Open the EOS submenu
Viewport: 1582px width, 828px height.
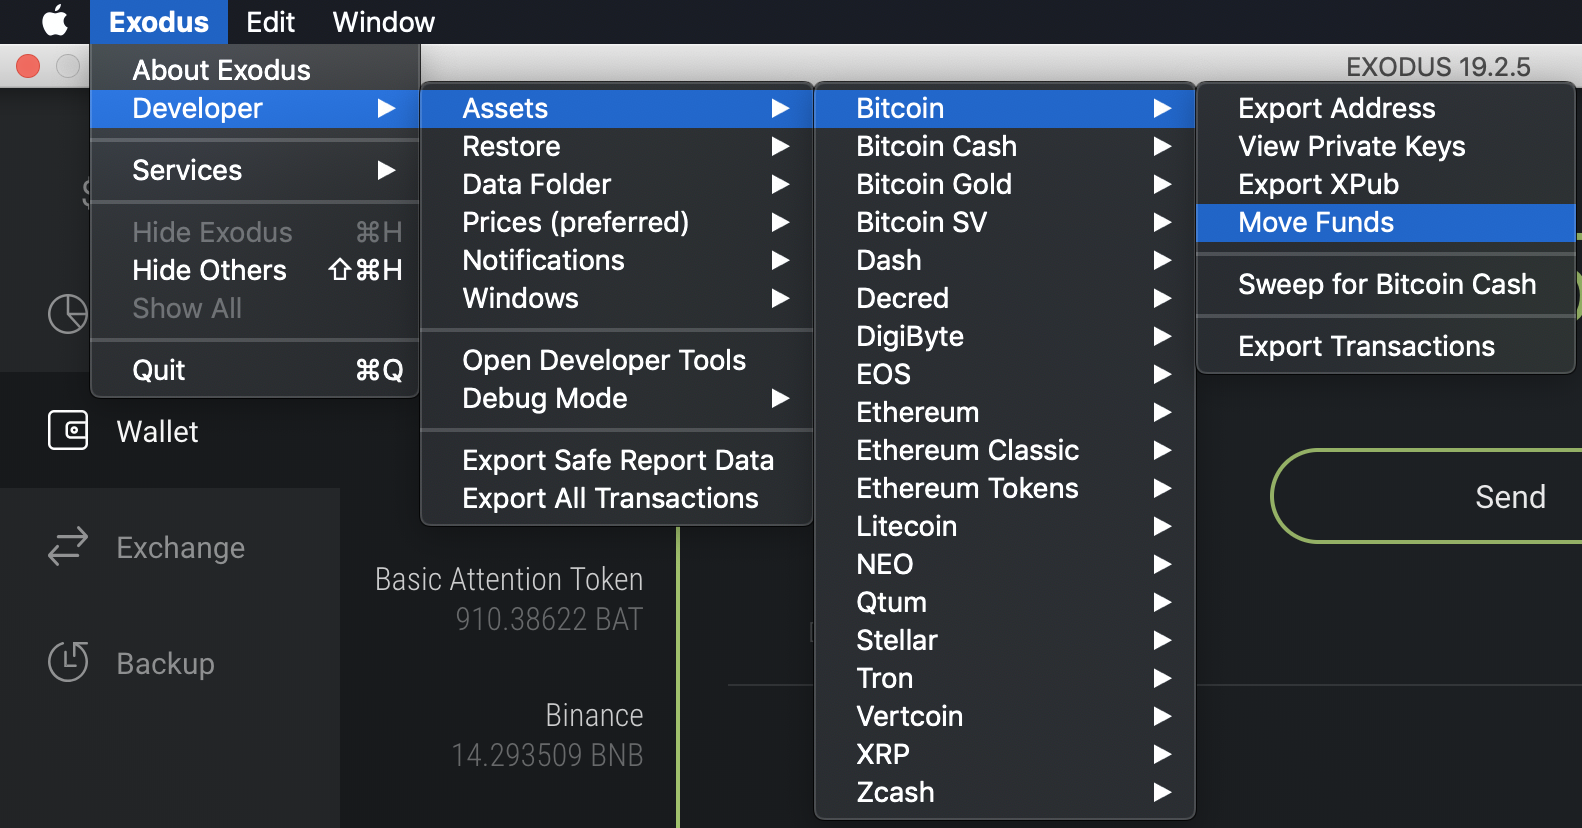coord(1005,374)
